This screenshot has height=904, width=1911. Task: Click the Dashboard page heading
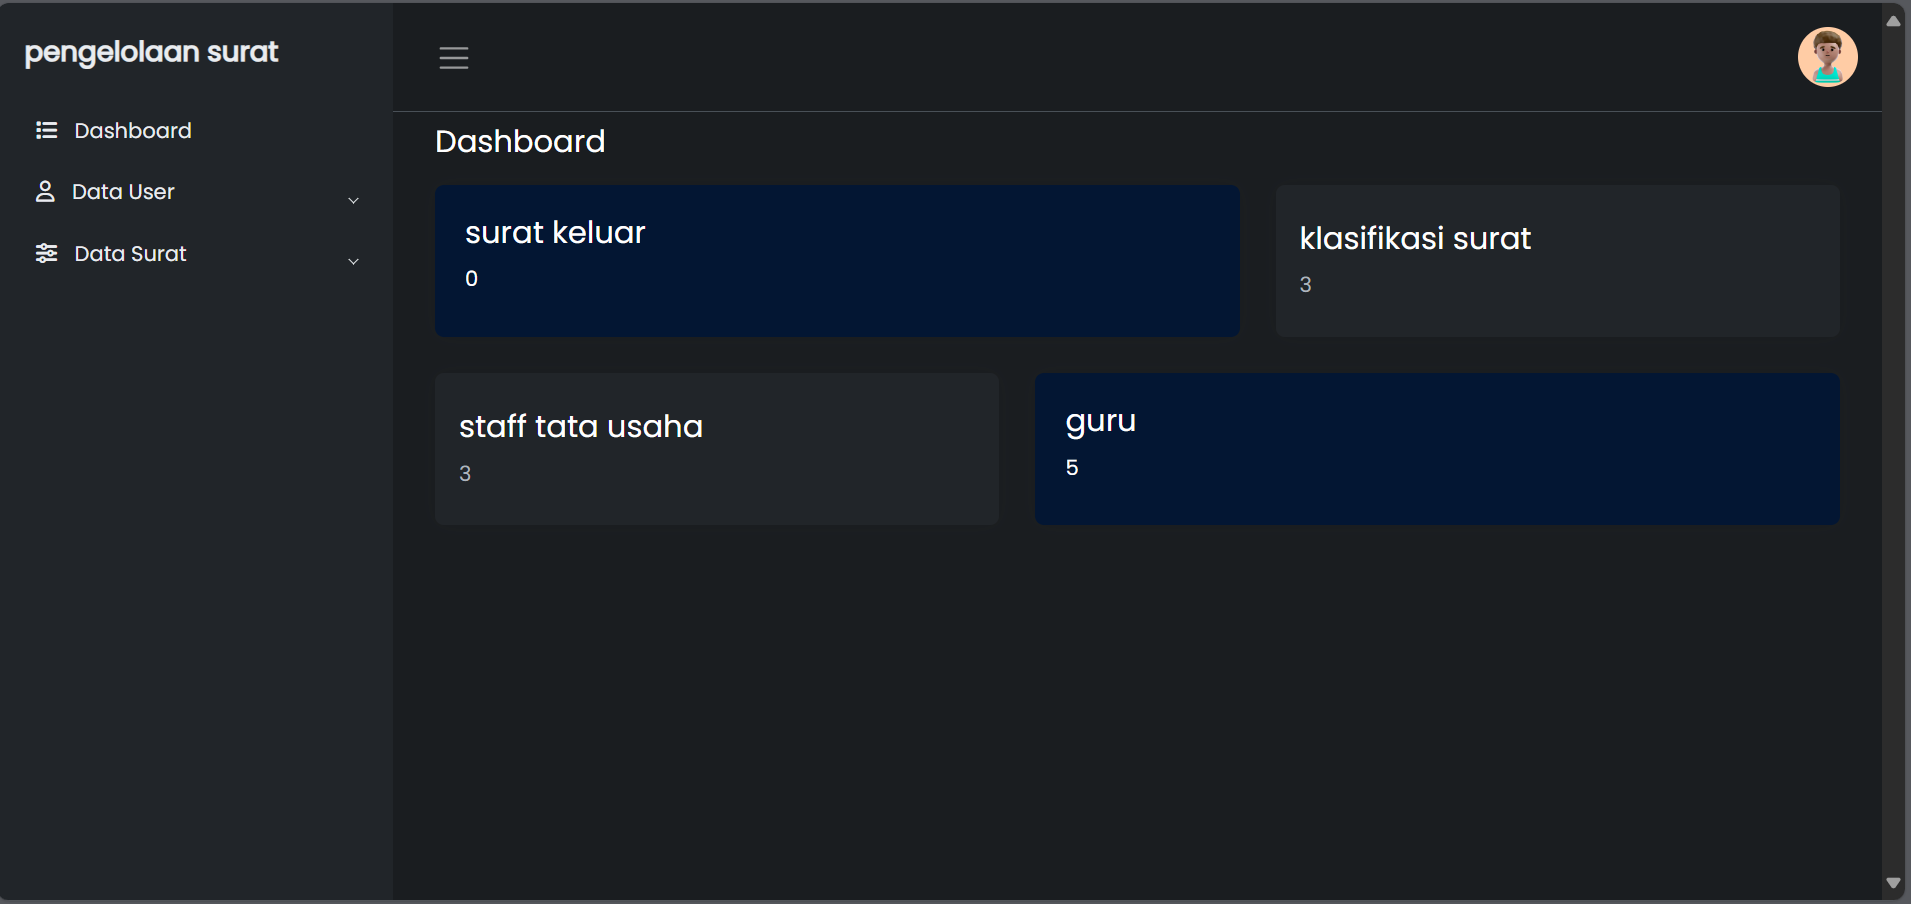pos(520,142)
